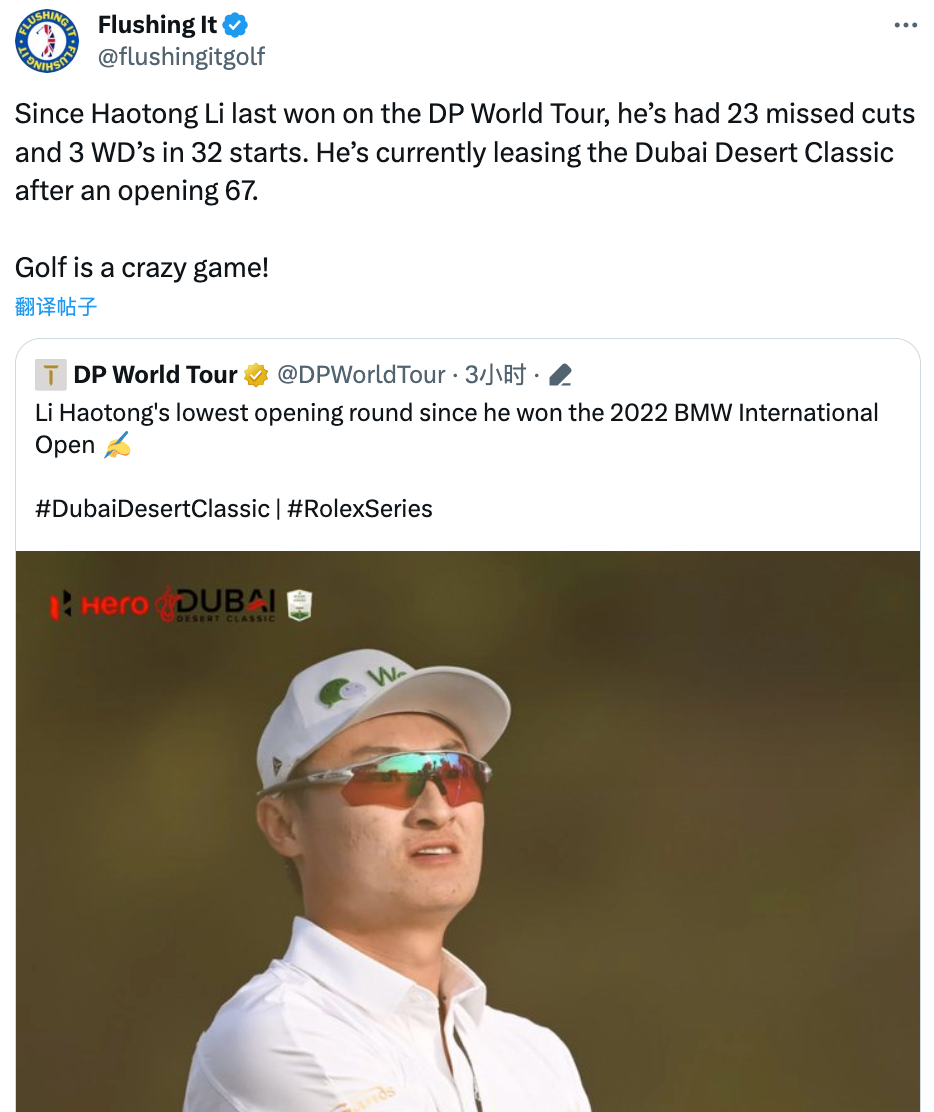
Task: Open the Flushing It display name
Action: 157,25
